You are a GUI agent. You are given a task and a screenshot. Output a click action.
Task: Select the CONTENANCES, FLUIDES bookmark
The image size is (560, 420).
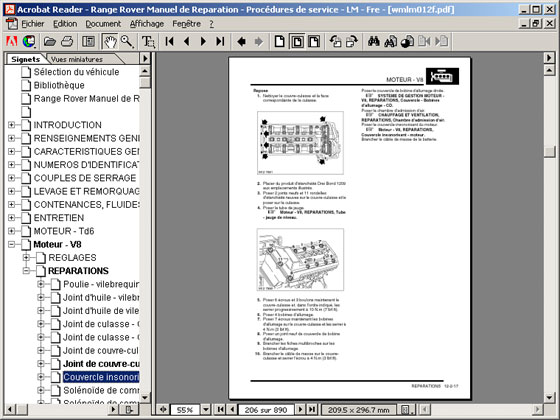click(x=86, y=205)
